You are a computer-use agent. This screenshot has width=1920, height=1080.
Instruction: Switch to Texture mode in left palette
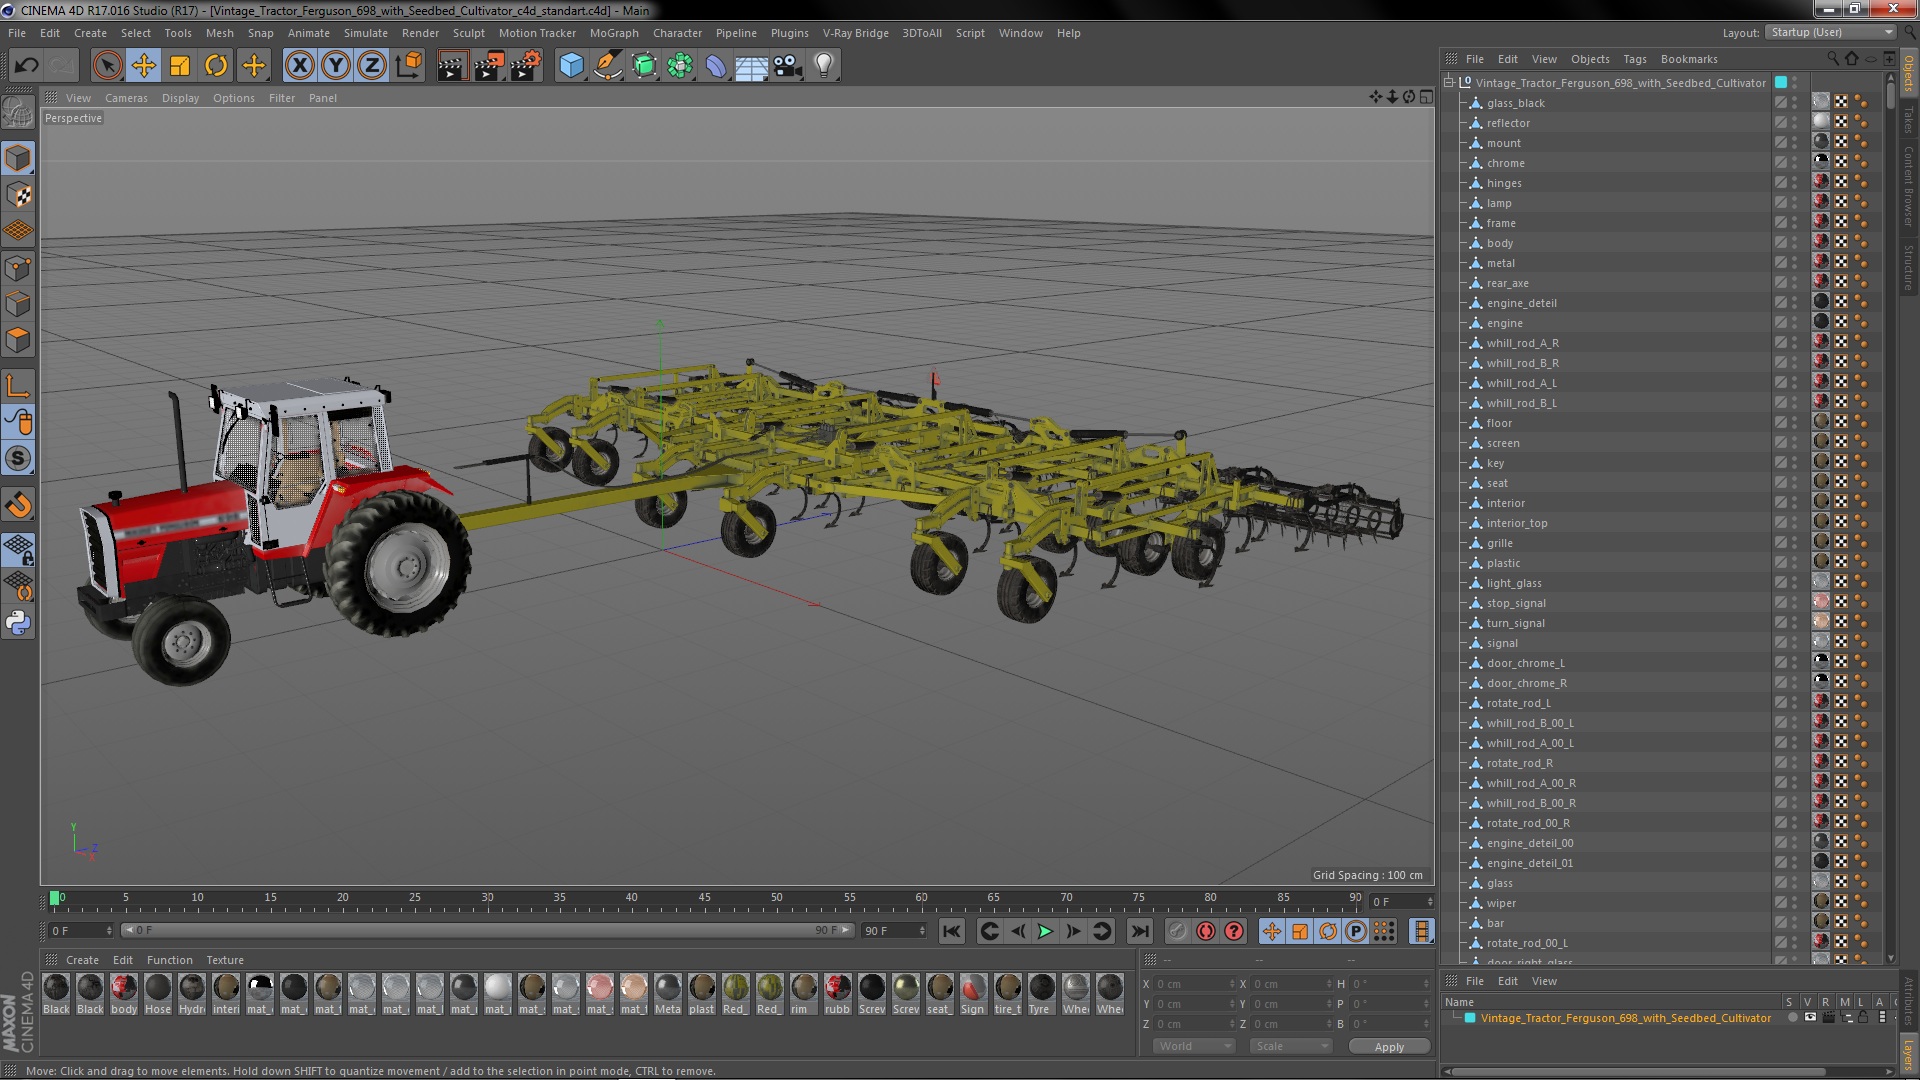[18, 195]
